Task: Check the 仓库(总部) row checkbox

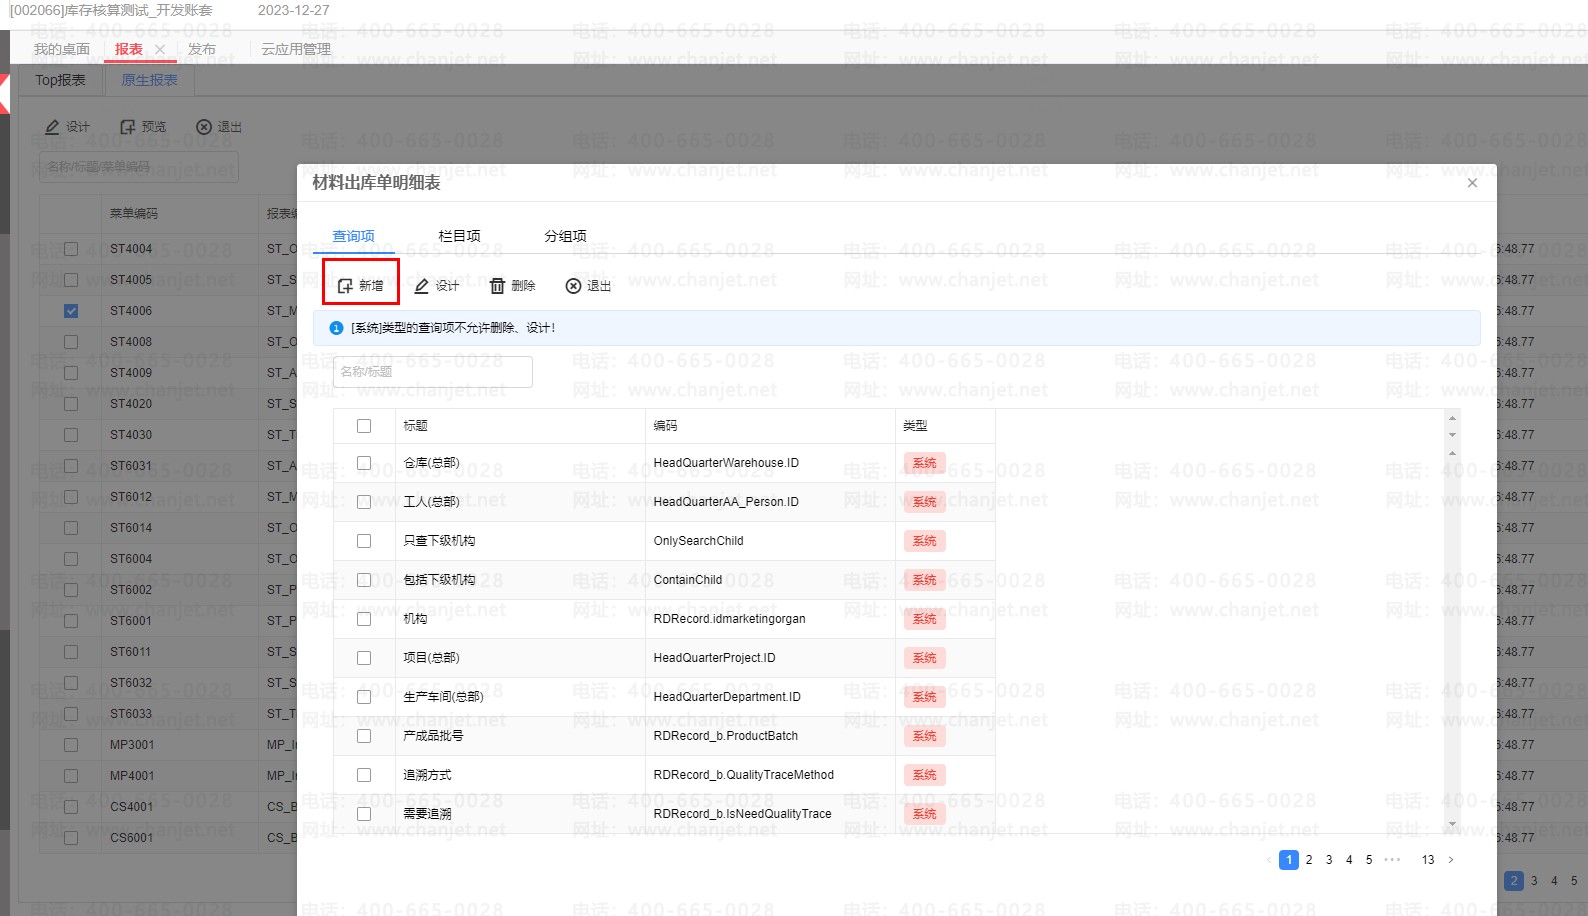Action: pos(364,463)
